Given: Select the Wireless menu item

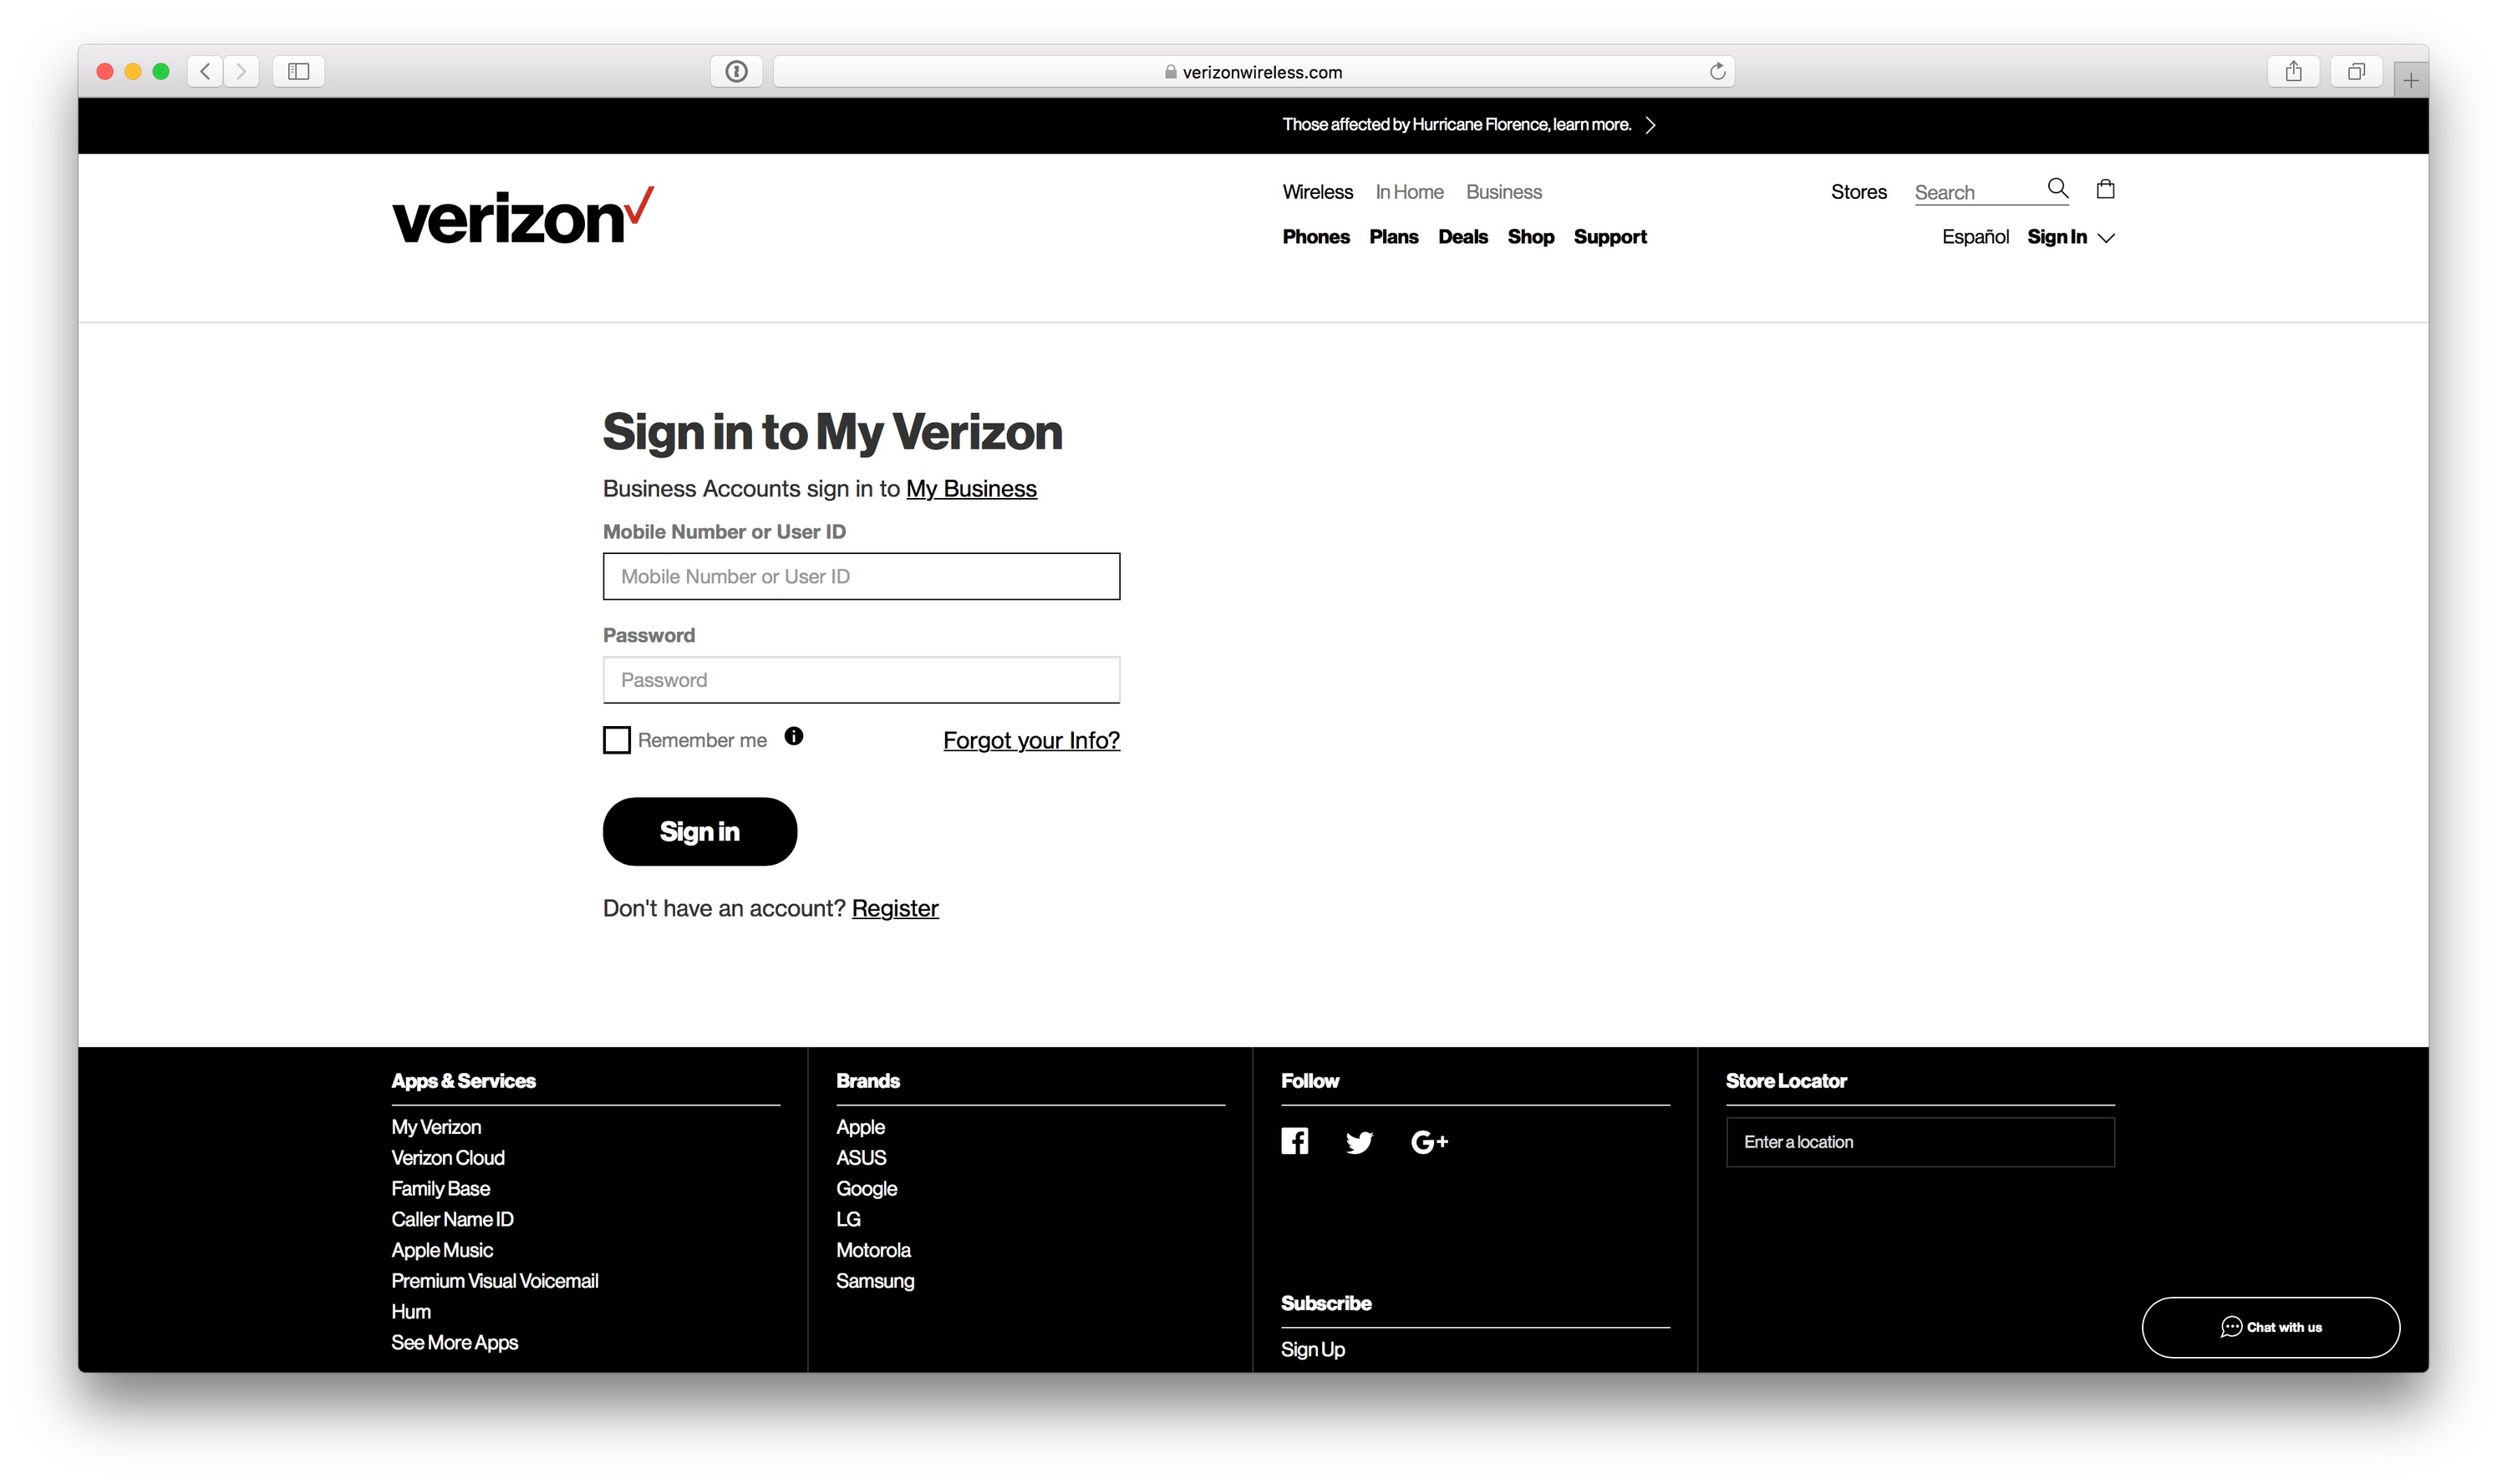Looking at the screenshot, I should [x=1316, y=191].
